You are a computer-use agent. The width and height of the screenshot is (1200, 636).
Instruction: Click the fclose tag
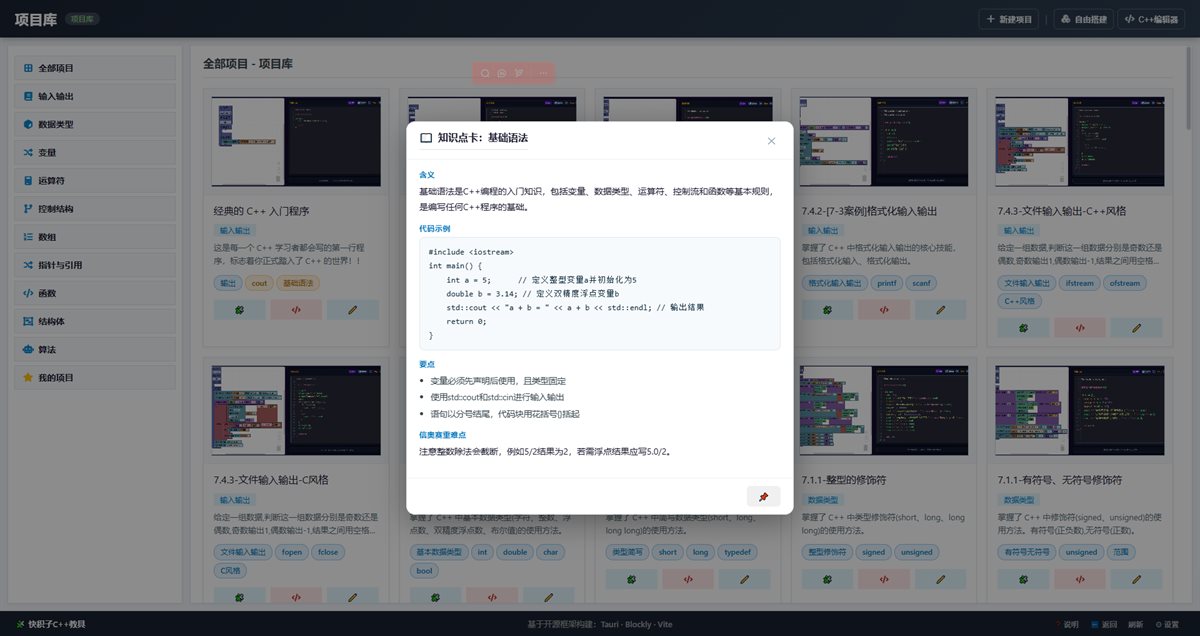coord(328,552)
